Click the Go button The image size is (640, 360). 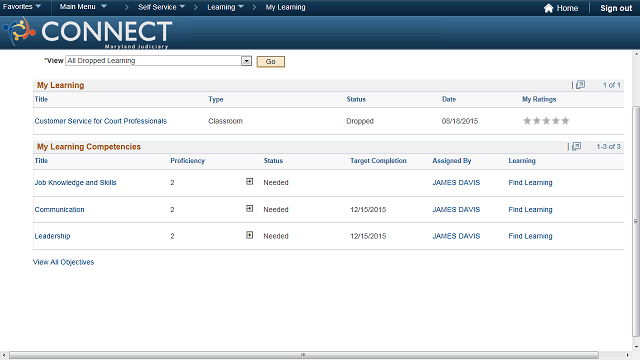271,62
